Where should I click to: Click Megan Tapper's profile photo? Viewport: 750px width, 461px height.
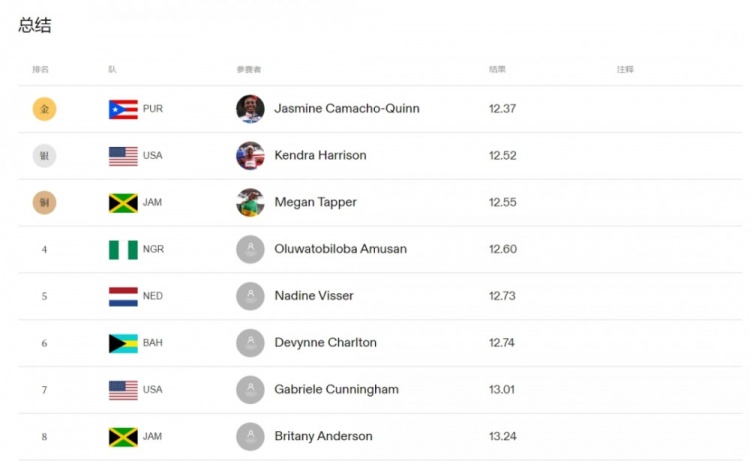250,203
